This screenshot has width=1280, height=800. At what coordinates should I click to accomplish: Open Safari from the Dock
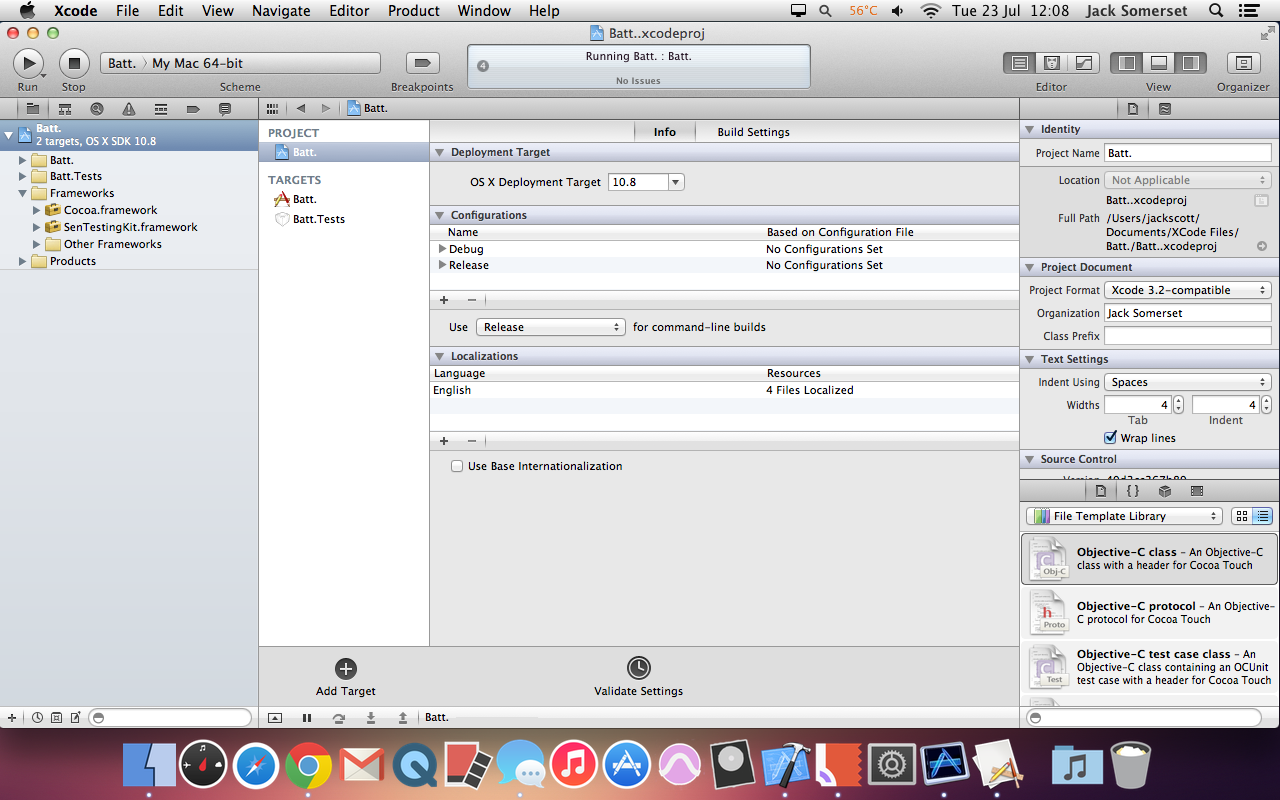[x=256, y=766]
